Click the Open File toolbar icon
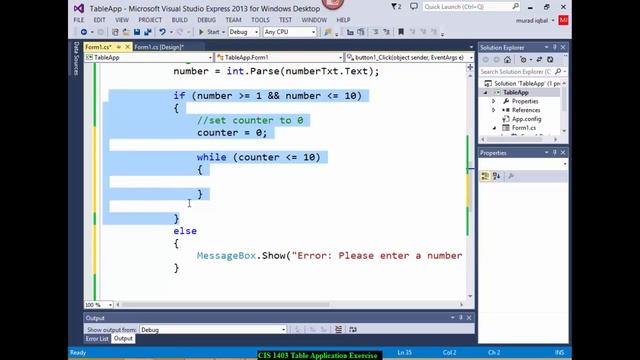 [x=126, y=32]
